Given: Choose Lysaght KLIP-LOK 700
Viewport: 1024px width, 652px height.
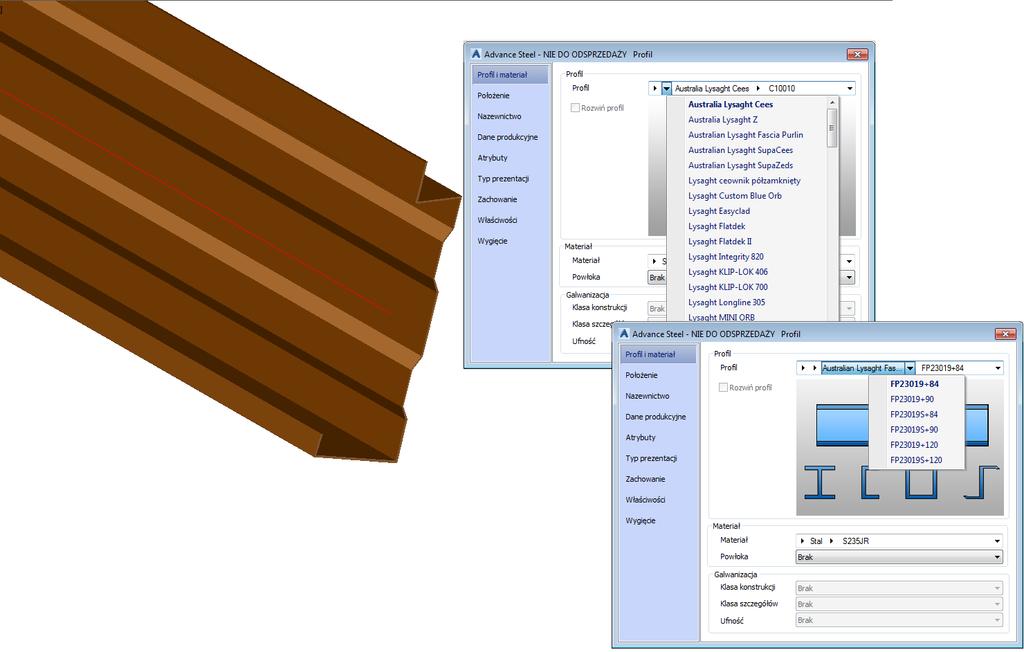Looking at the screenshot, I should pyautogui.click(x=728, y=287).
